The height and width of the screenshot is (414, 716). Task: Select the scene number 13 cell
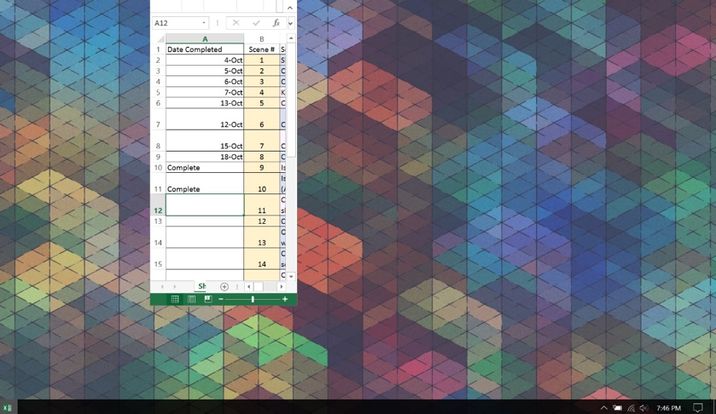[x=262, y=237]
